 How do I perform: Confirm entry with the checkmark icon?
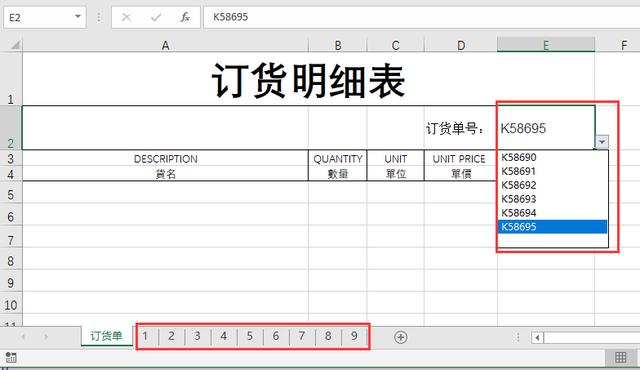156,17
